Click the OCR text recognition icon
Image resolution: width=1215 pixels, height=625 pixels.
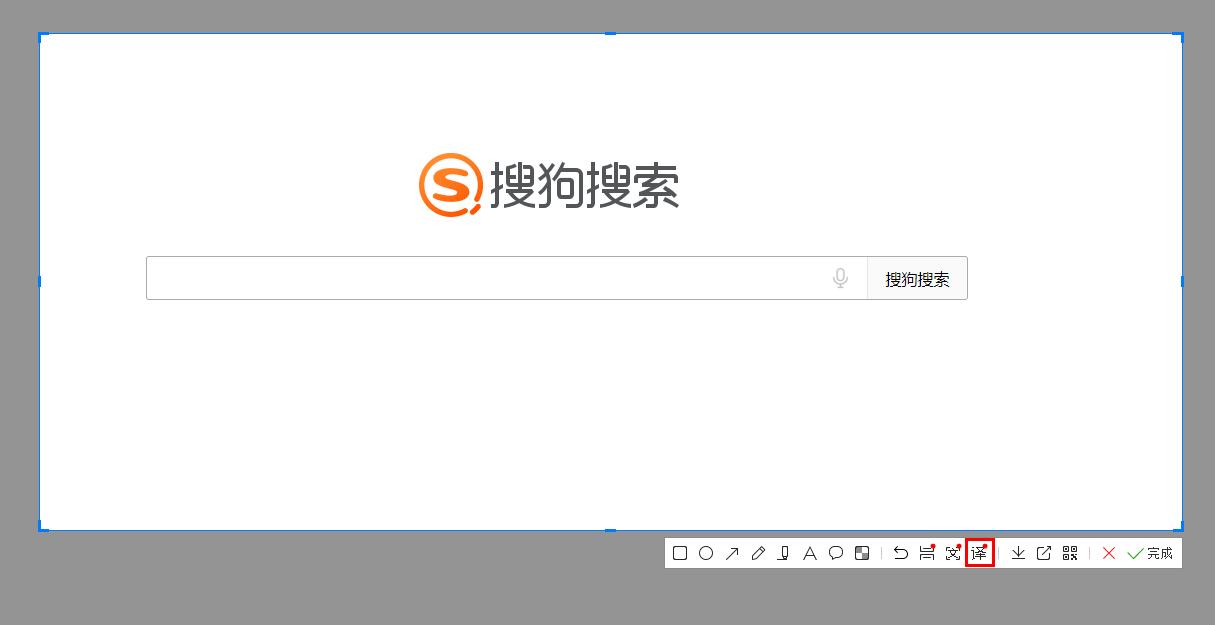point(952,552)
